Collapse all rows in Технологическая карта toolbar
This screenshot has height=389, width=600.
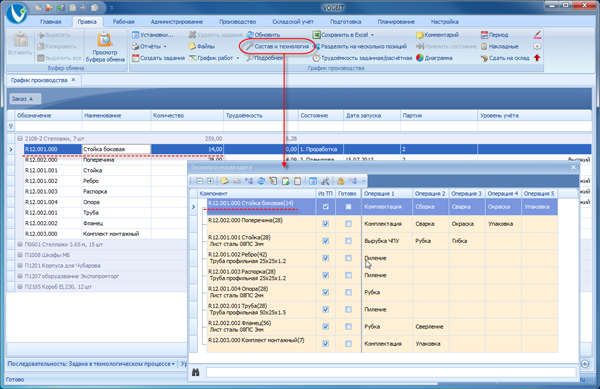pyautogui.click(x=199, y=181)
